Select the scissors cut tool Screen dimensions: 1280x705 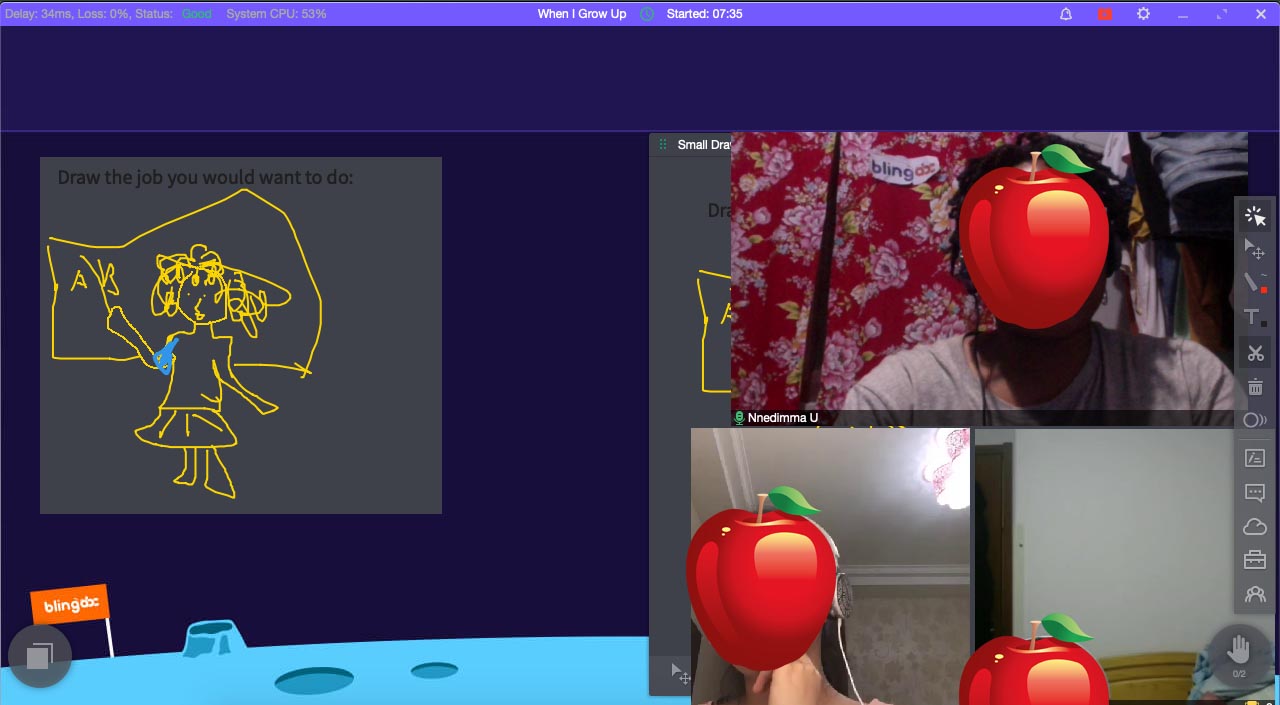1255,353
